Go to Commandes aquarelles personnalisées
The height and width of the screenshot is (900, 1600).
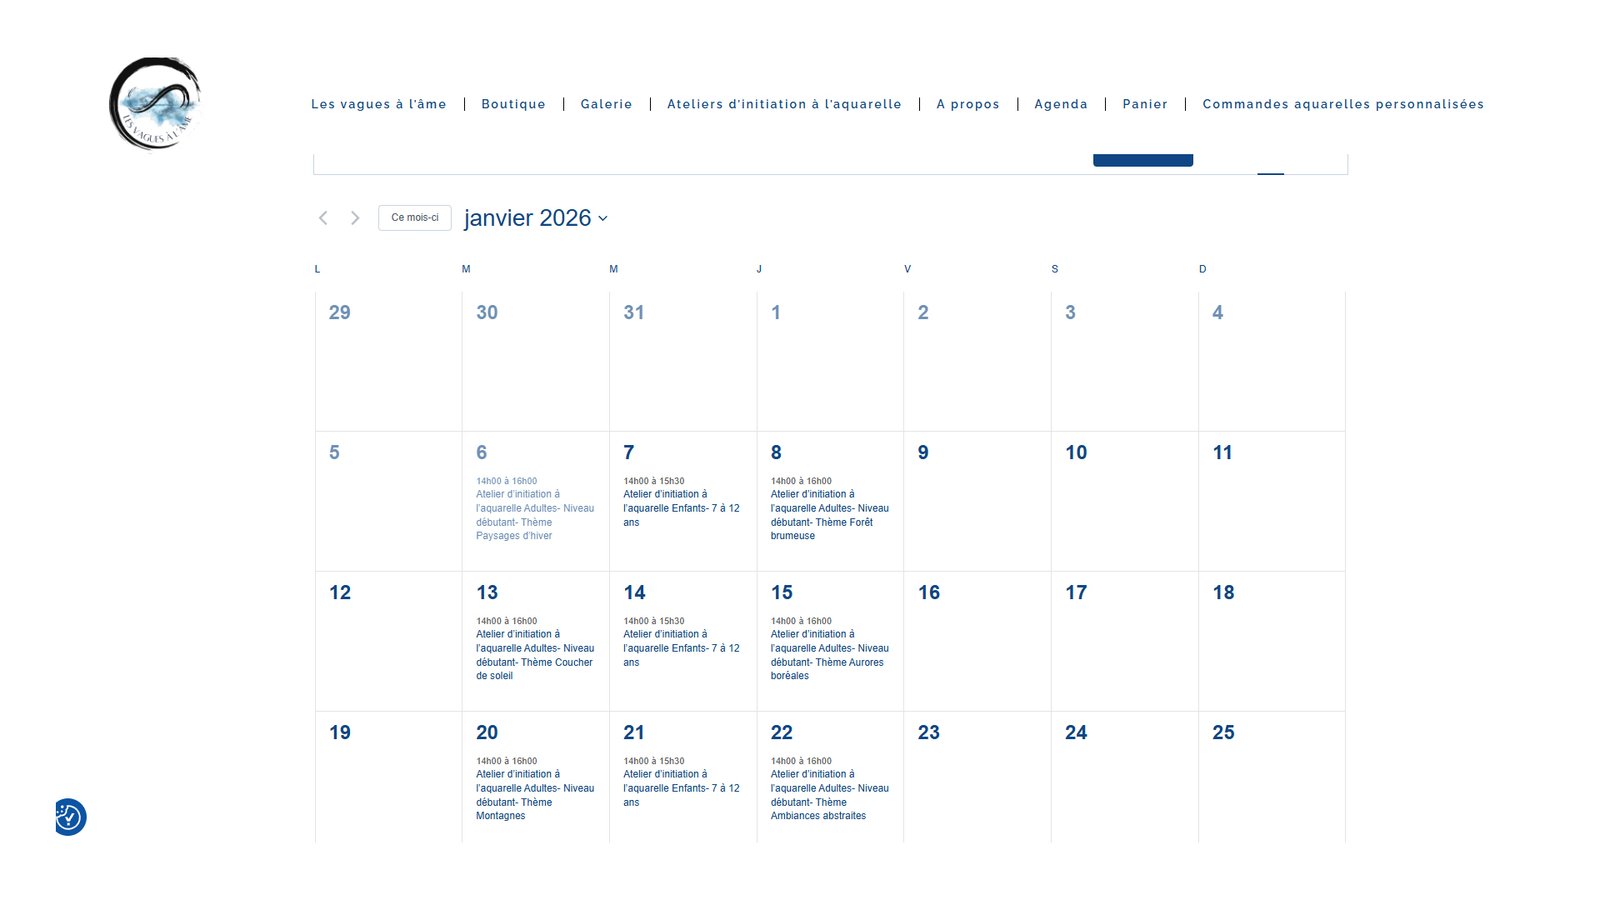click(1342, 104)
